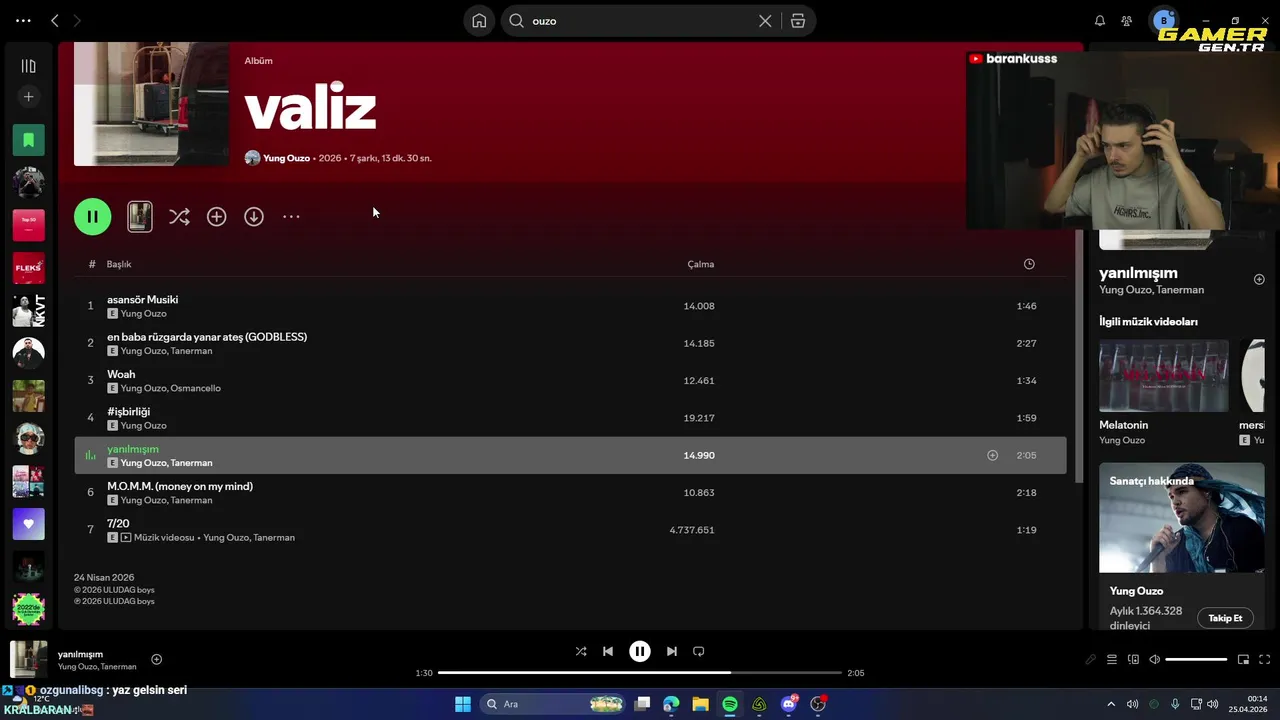
Task: Toggle album shuffle next to play button
Action: 179,216
